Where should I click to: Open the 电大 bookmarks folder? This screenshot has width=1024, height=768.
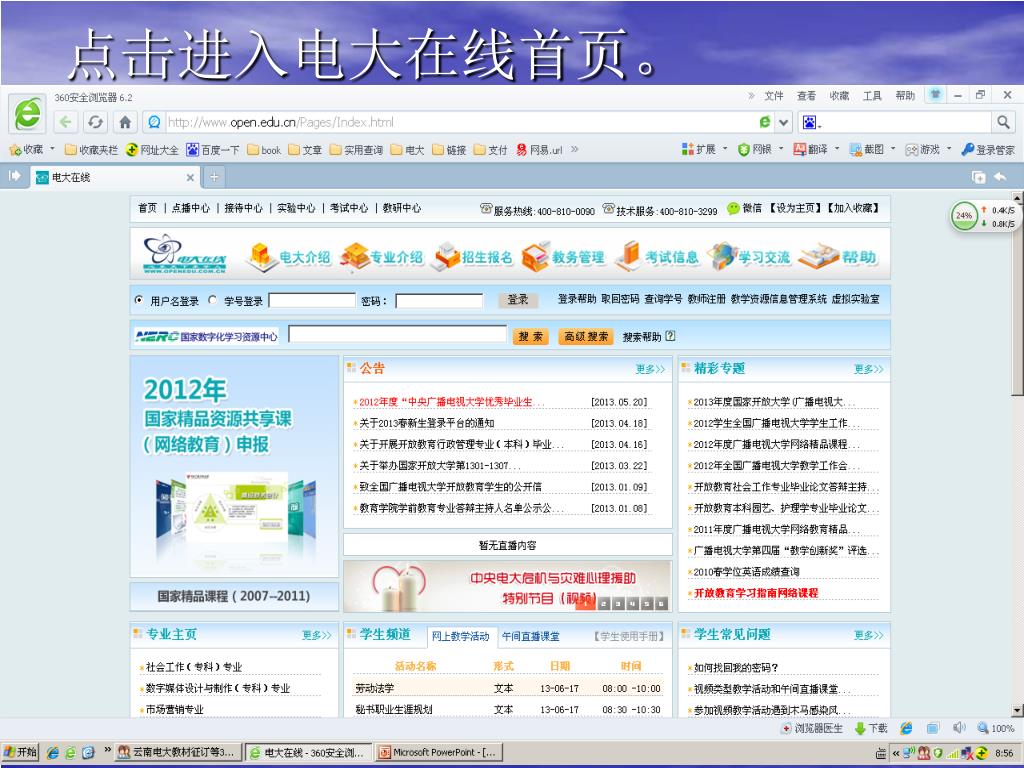(x=408, y=150)
